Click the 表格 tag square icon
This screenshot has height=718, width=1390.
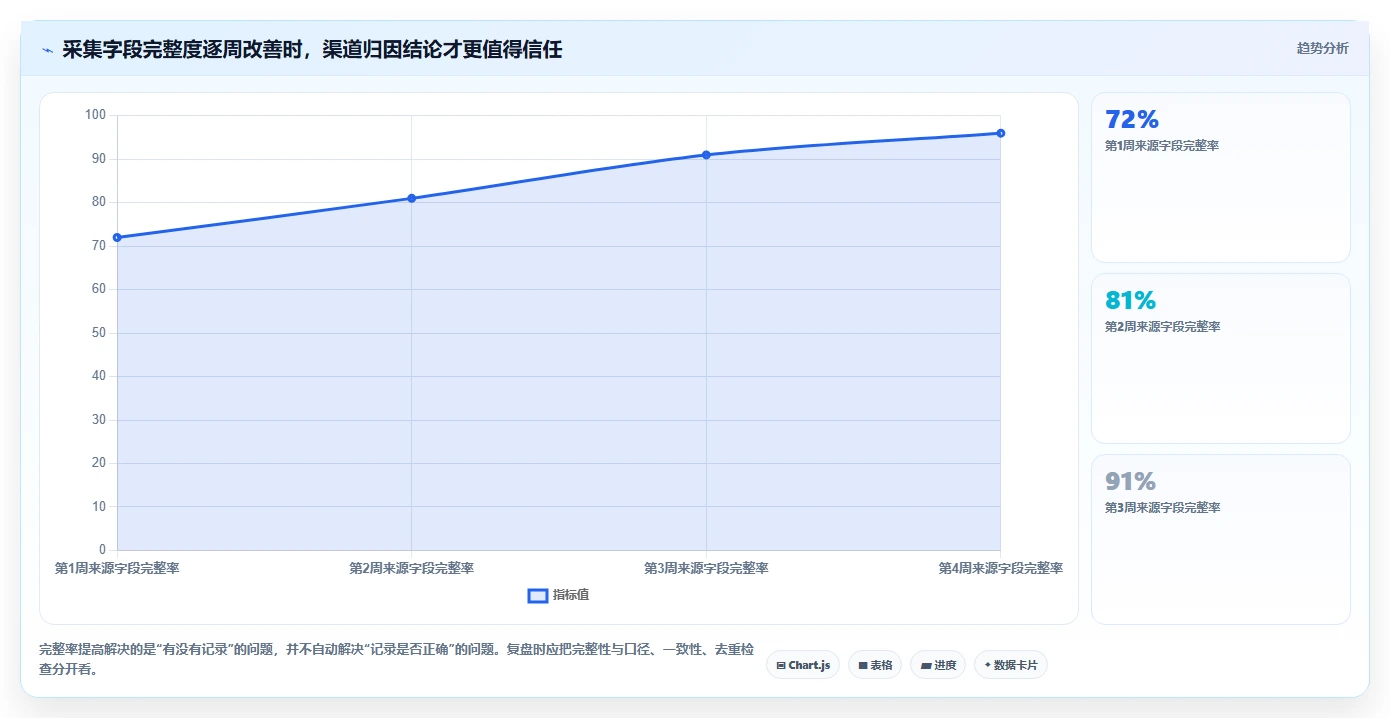point(863,665)
